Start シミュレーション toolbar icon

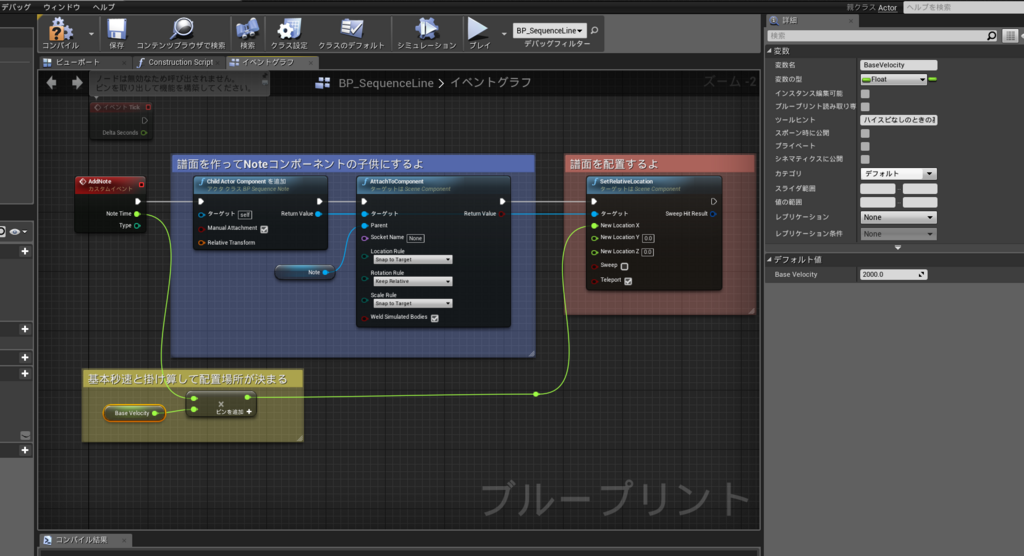point(426,29)
